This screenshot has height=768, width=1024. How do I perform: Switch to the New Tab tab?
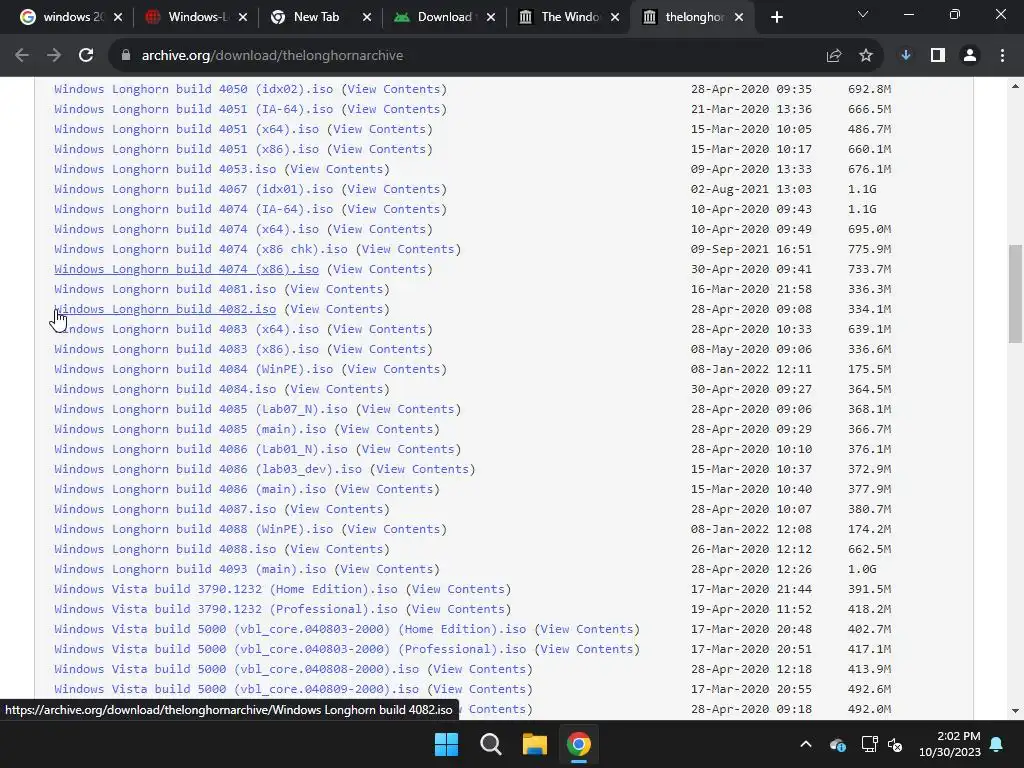point(315,18)
